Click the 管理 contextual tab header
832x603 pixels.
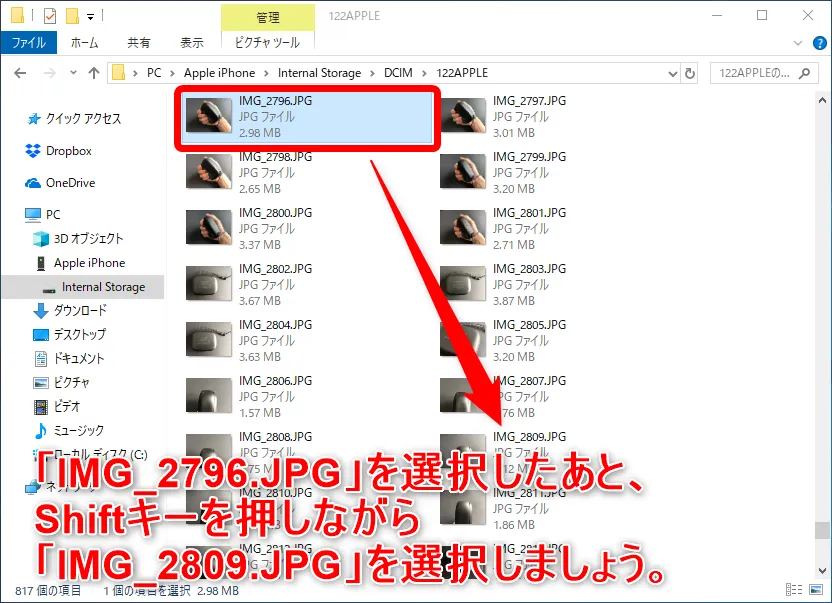[268, 18]
